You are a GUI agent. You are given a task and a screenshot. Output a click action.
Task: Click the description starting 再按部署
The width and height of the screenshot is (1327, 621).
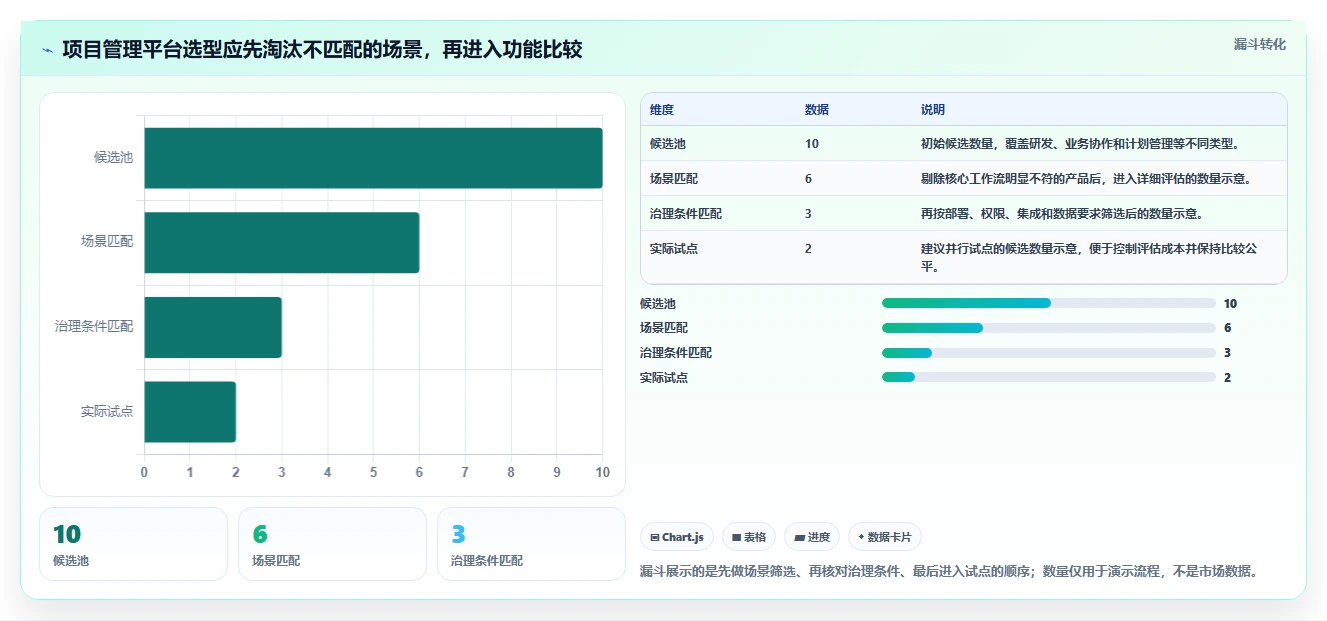(1062, 214)
